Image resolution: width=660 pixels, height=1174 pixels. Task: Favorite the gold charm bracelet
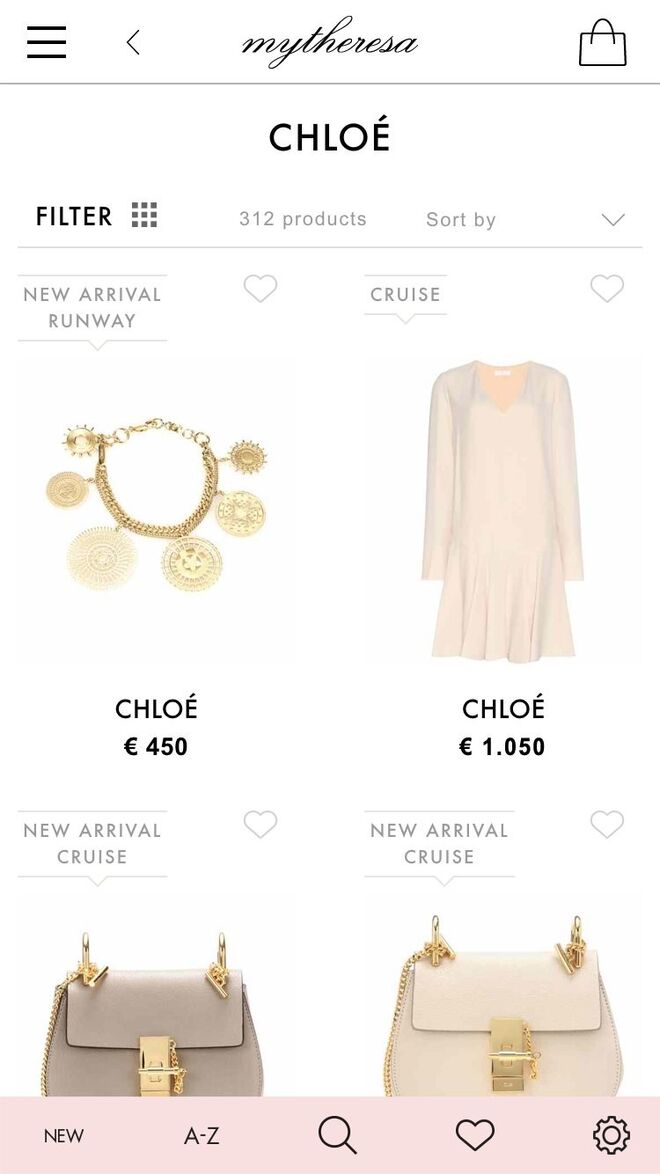pyautogui.click(x=260, y=289)
